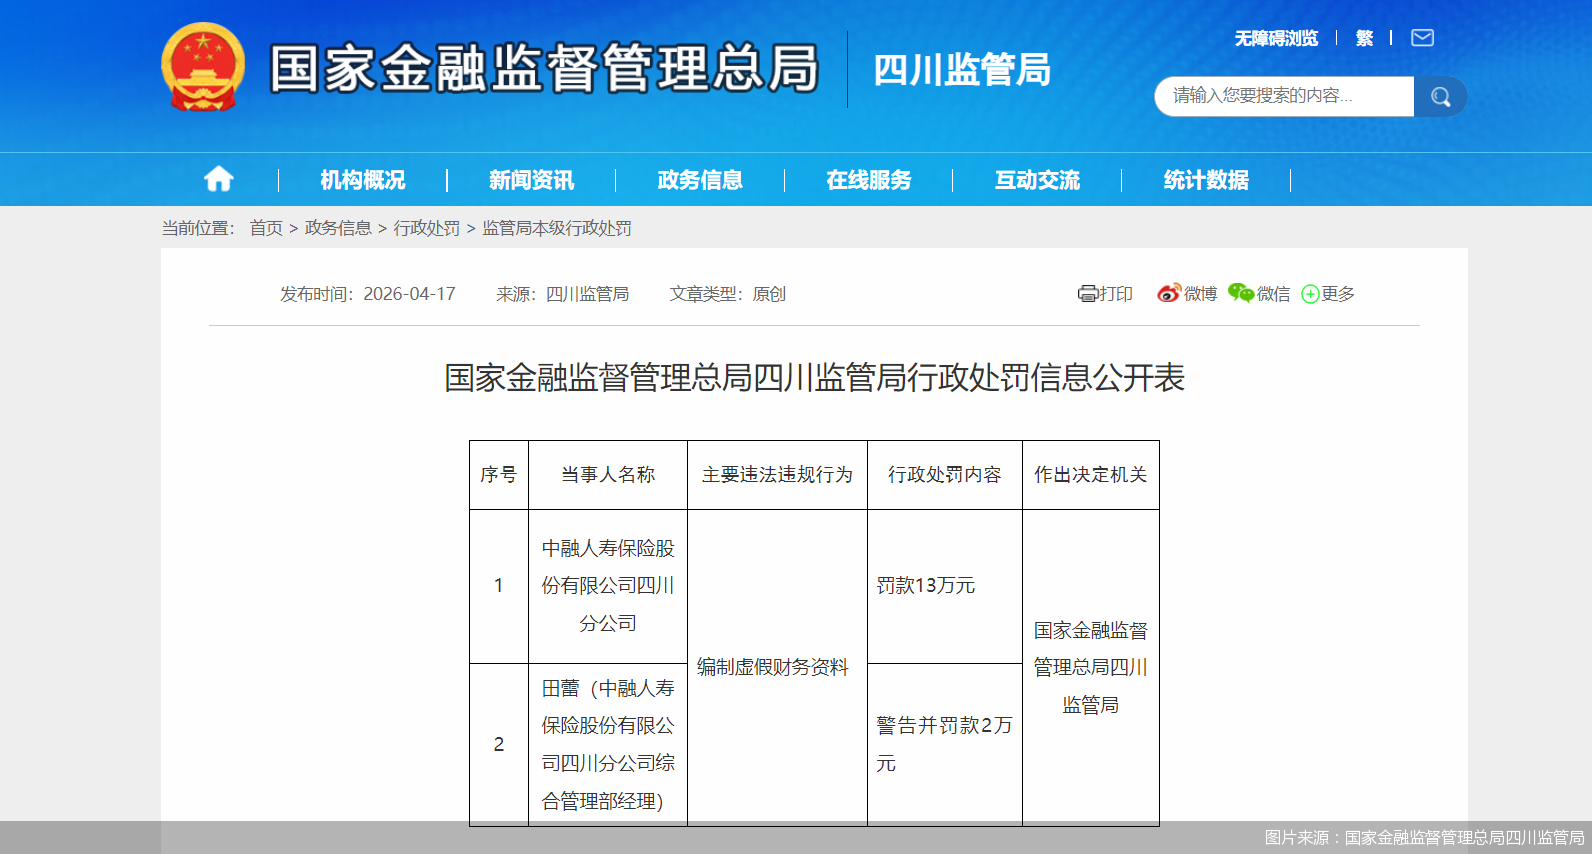1592x854 pixels.
Task: Click cell 罚款13万元
Action: click(x=945, y=586)
